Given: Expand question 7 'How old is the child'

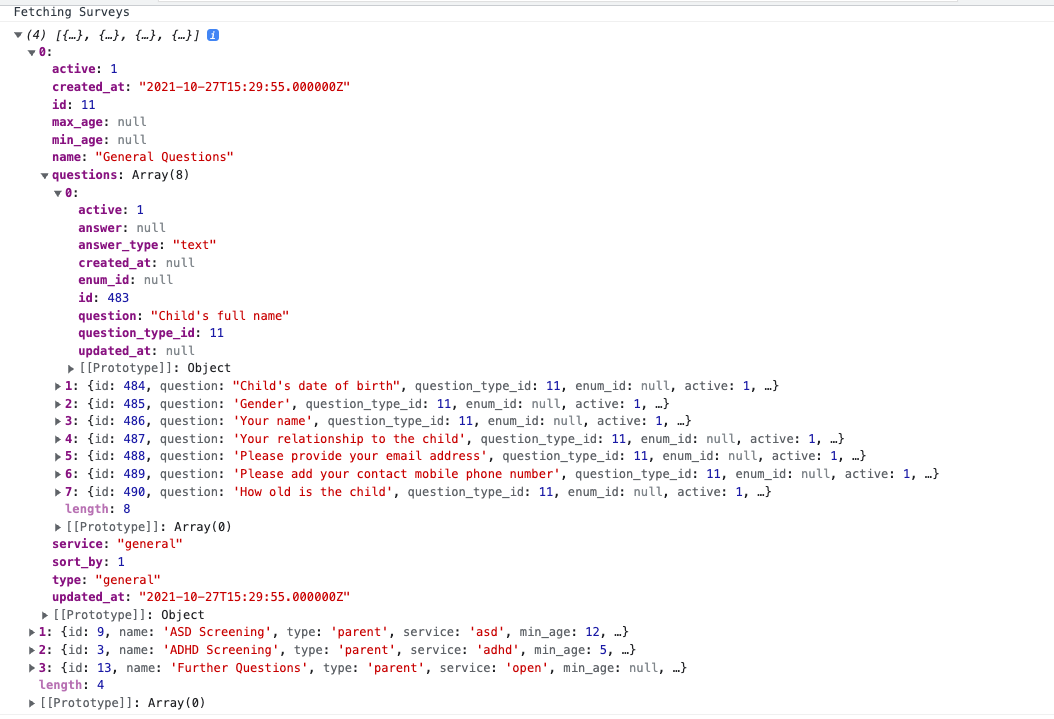Looking at the screenshot, I should pyautogui.click(x=58, y=493).
